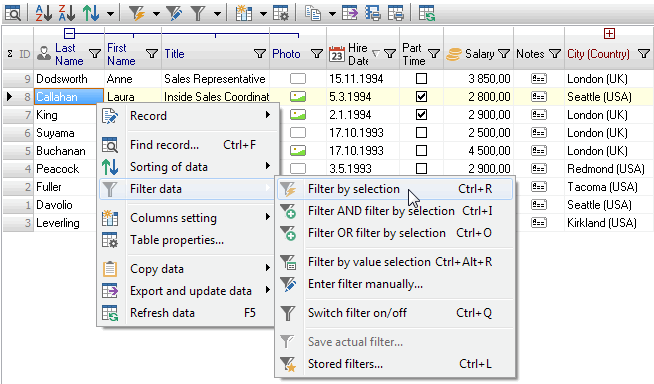Sort descending Z to A toolbar icon
The height and width of the screenshot is (384, 654).
point(67,13)
